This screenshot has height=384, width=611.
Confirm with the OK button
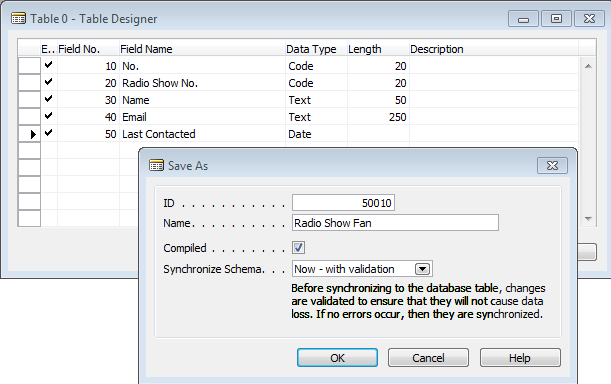click(337, 357)
